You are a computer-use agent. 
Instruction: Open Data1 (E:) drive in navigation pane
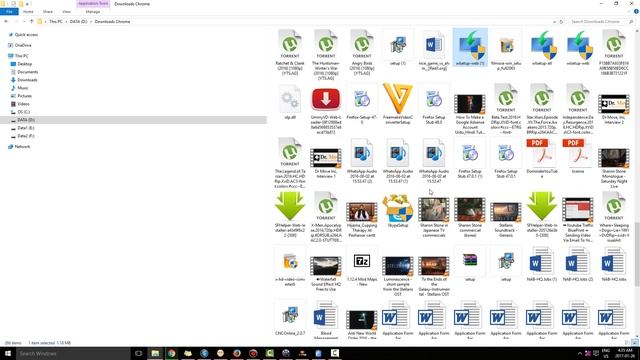(26, 128)
